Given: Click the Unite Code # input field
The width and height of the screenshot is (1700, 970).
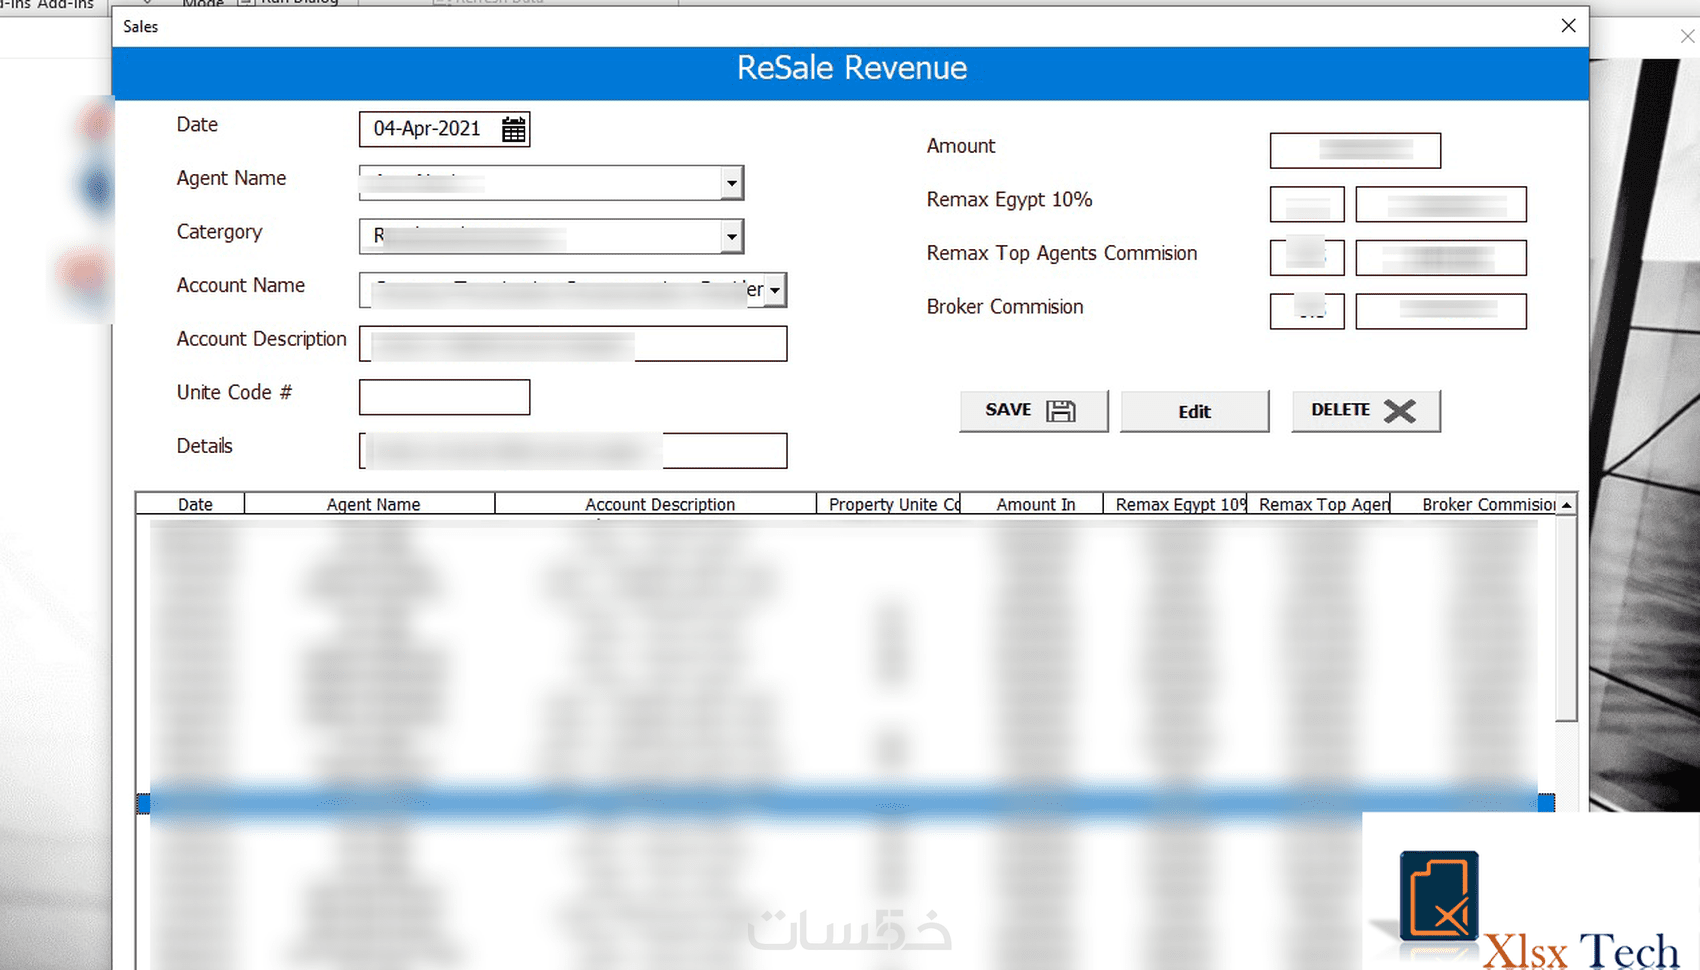Looking at the screenshot, I should tap(445, 397).
